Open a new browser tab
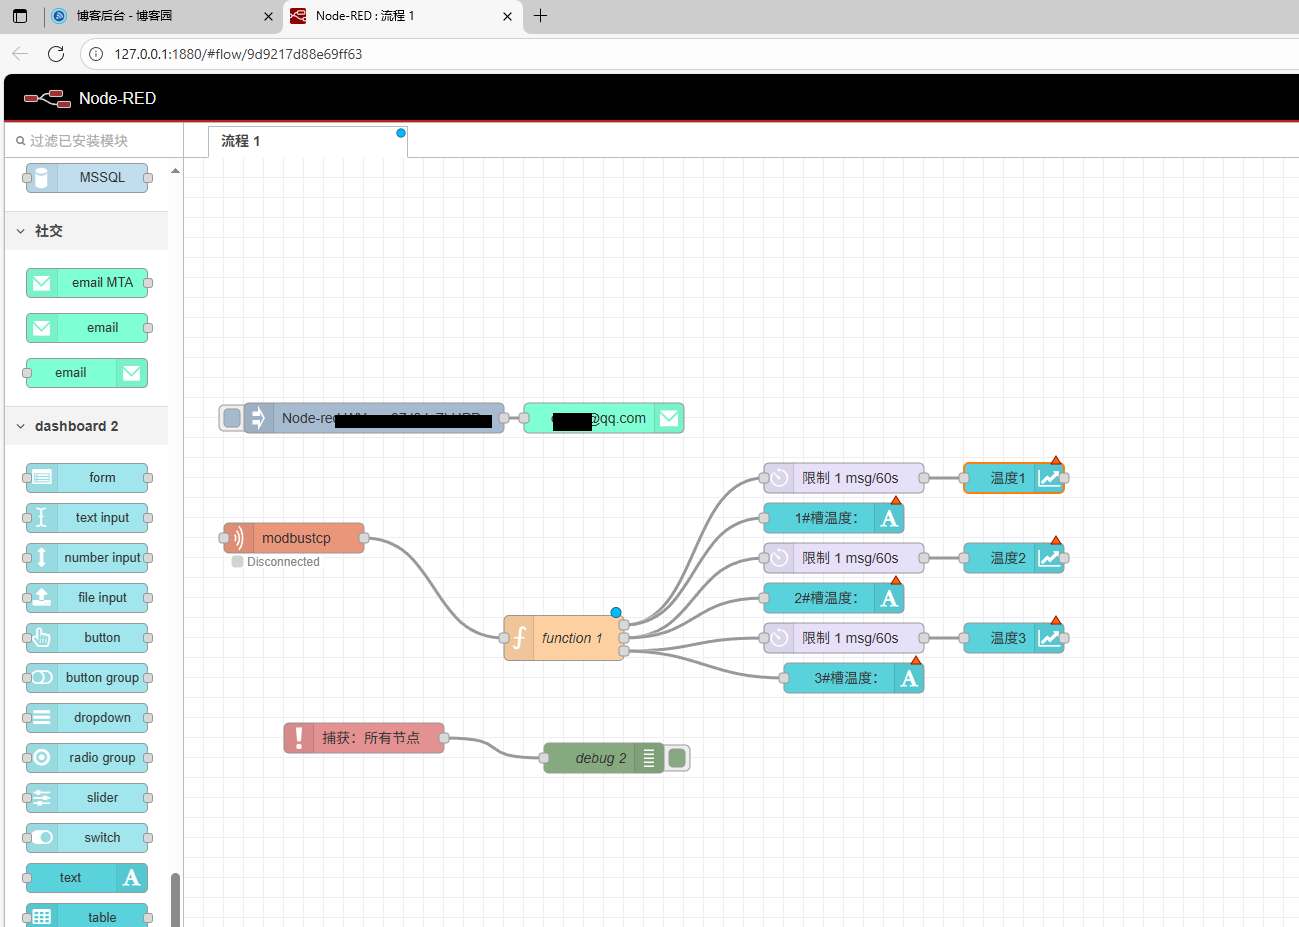Image resolution: width=1299 pixels, height=927 pixels. 540,16
